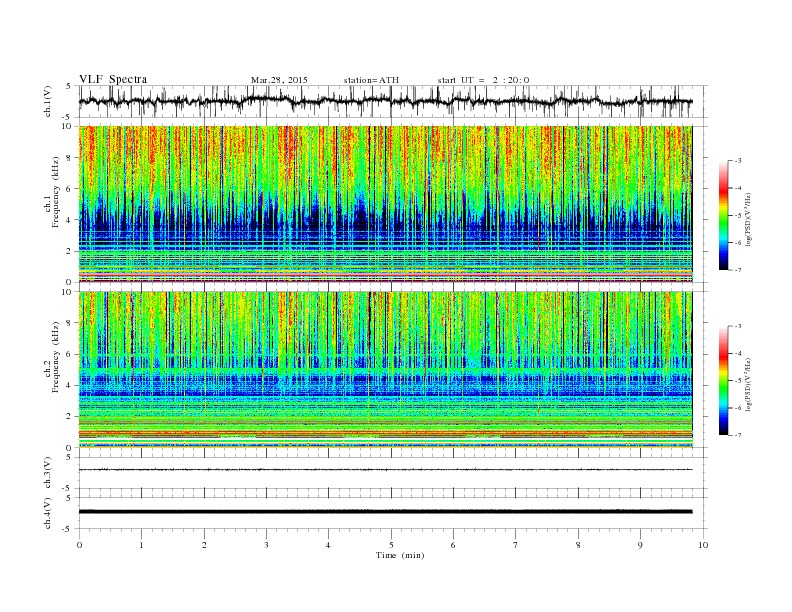Click the date 'Mar.28, 2015' label
Image resolution: width=792 pixels, height=612 pixels.
point(279,80)
